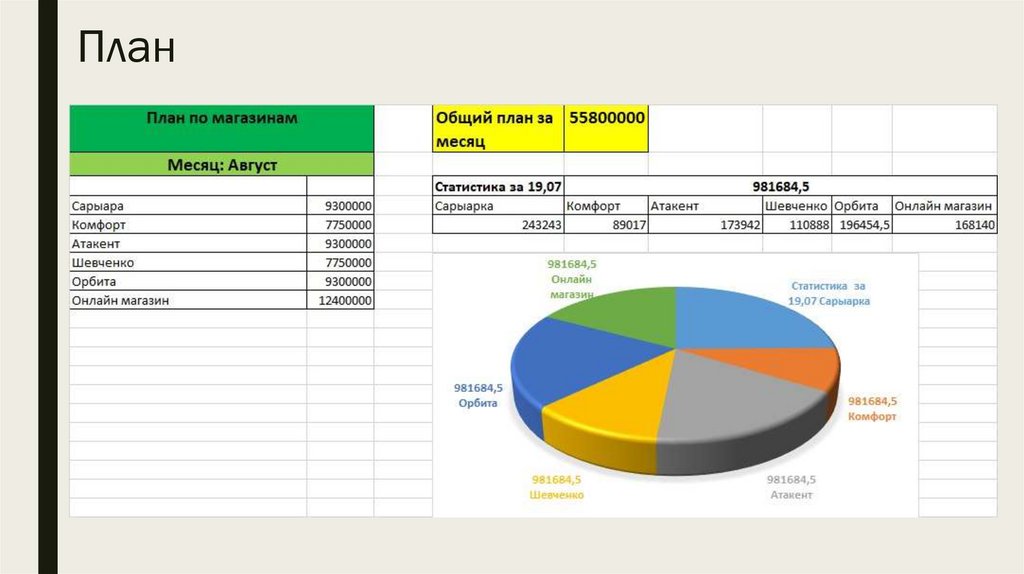Click the '981684,5 Орбита' chart label

tap(478, 396)
